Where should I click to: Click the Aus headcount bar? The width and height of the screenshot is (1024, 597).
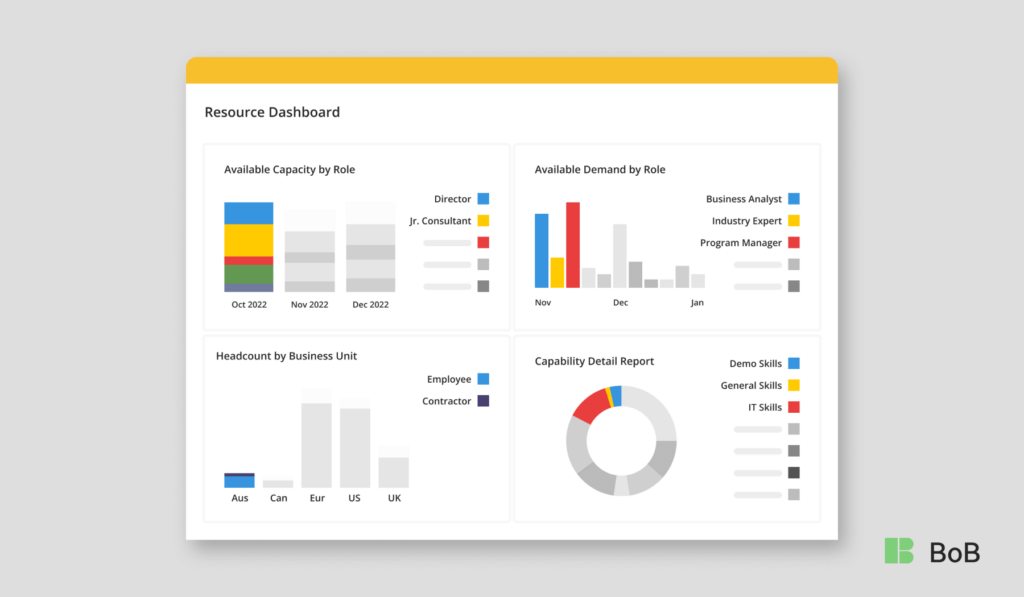(239, 480)
